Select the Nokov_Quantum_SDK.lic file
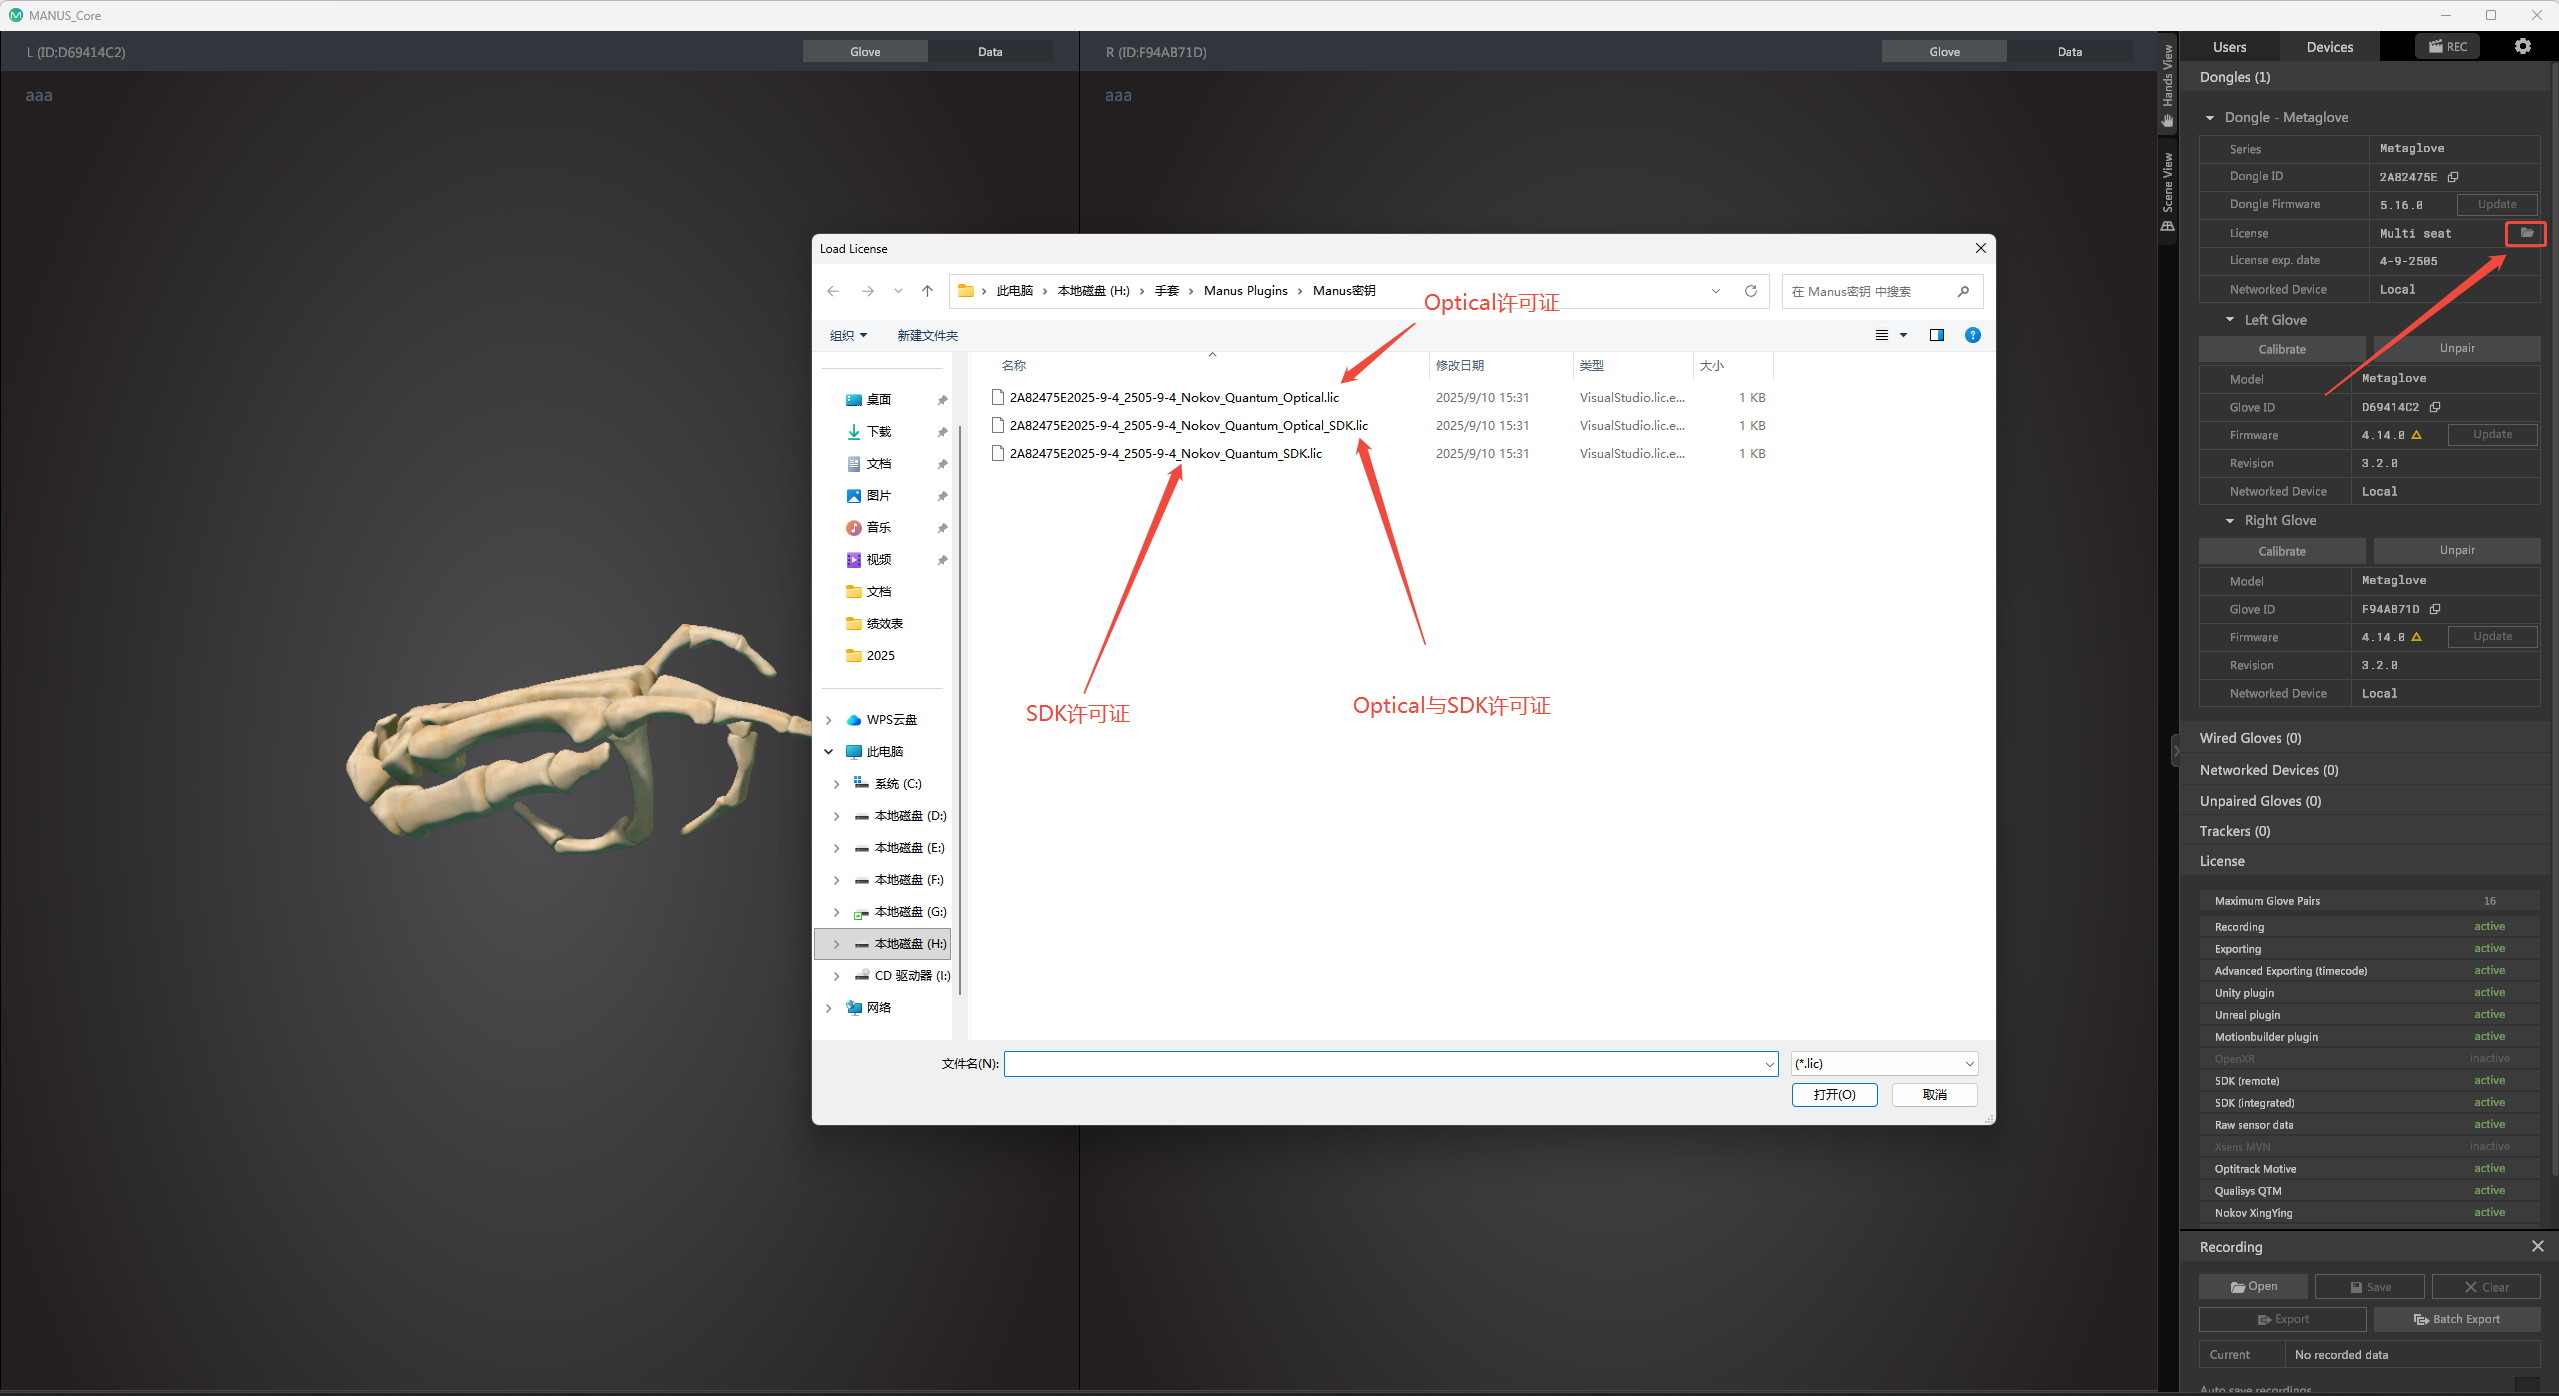Viewport: 2559px width, 1396px height. (x=1165, y=454)
